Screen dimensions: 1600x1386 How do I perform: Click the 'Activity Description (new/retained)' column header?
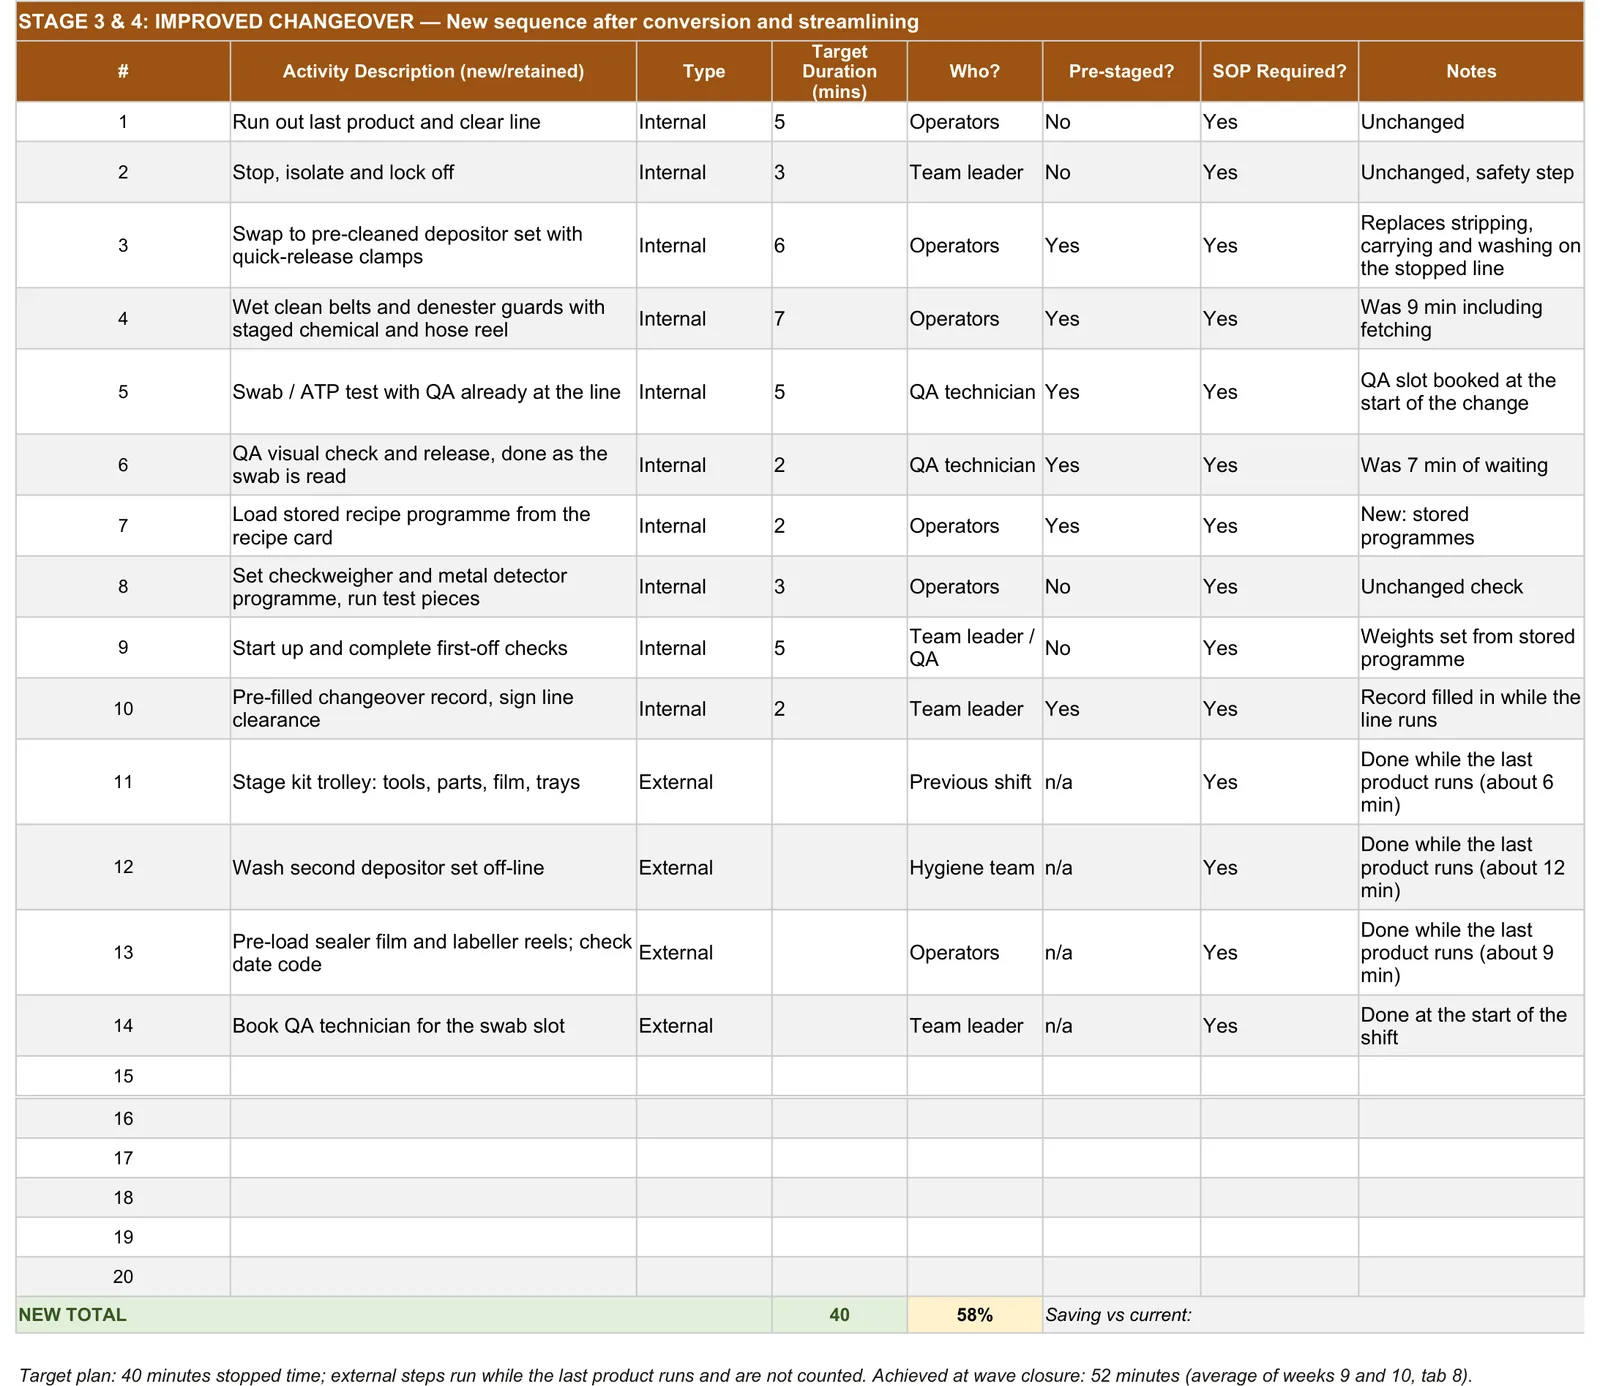click(433, 71)
